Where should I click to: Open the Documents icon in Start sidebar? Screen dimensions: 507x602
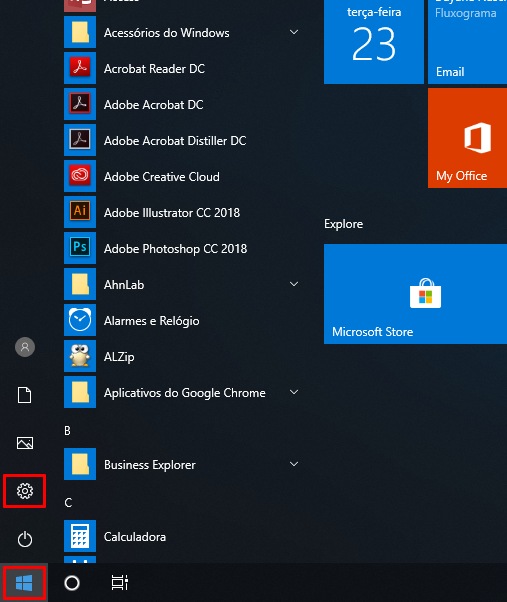[x=25, y=395]
